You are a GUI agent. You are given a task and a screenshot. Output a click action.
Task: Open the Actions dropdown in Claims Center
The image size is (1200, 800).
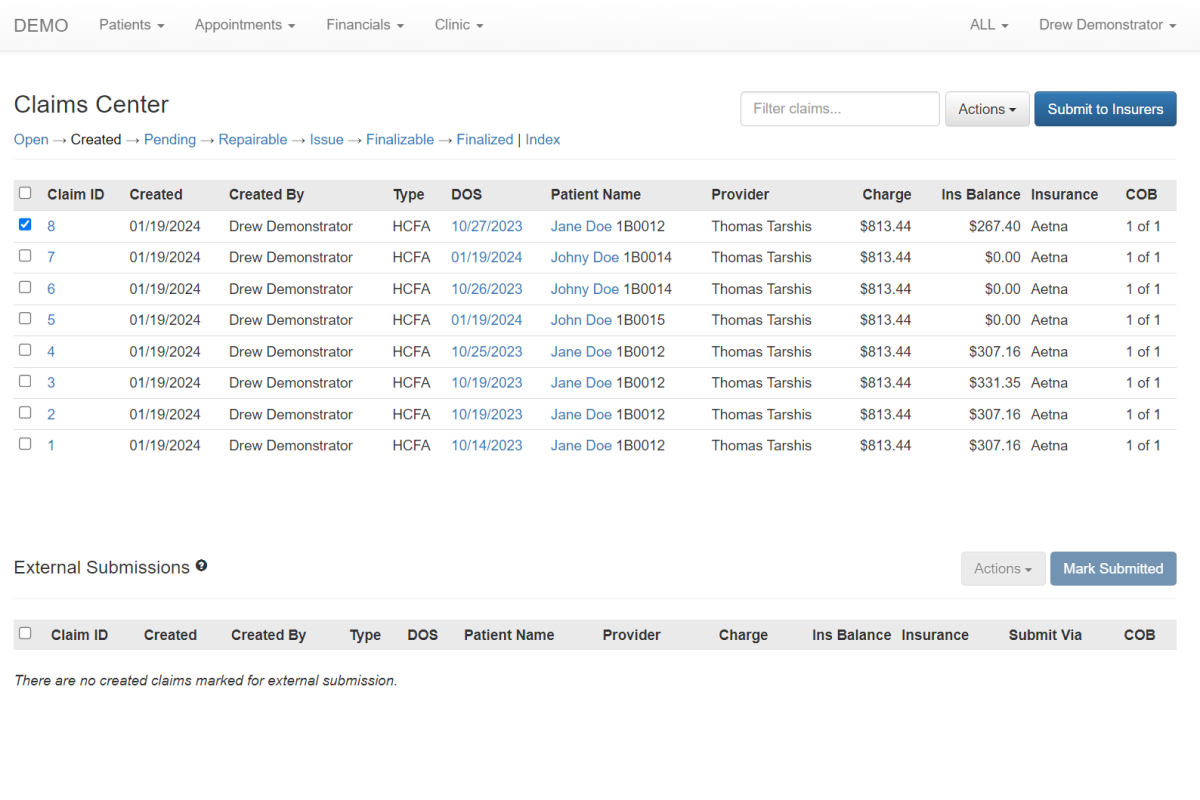[x=986, y=108]
